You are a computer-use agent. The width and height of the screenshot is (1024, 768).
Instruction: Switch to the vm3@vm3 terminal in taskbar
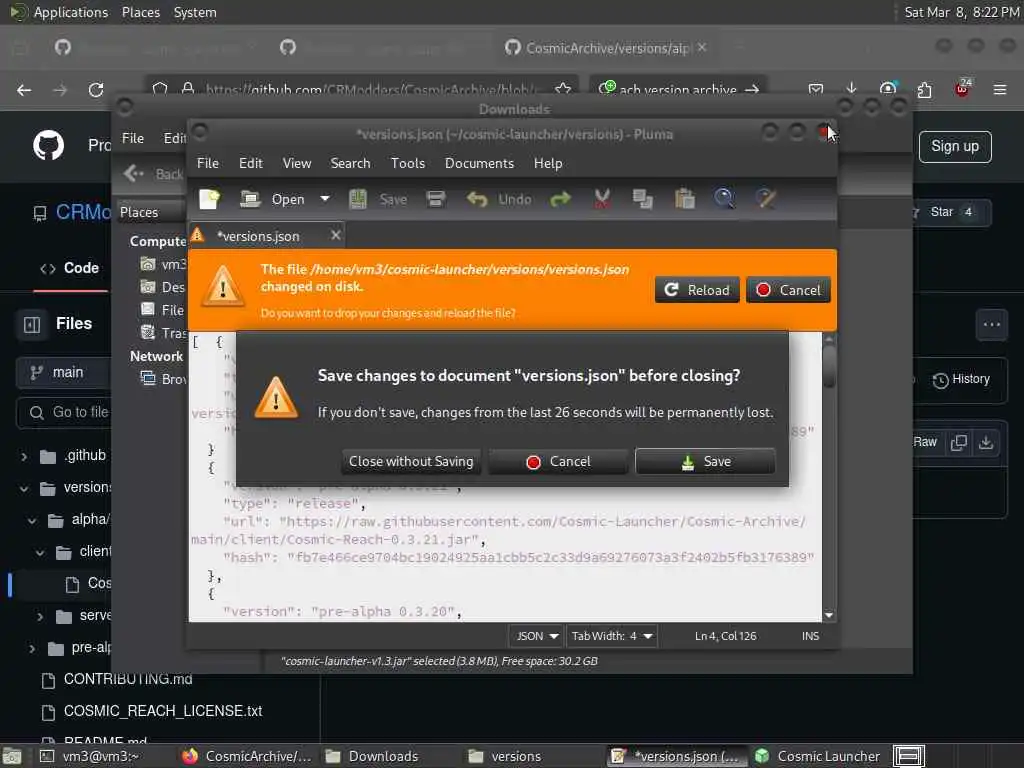click(x=91, y=756)
